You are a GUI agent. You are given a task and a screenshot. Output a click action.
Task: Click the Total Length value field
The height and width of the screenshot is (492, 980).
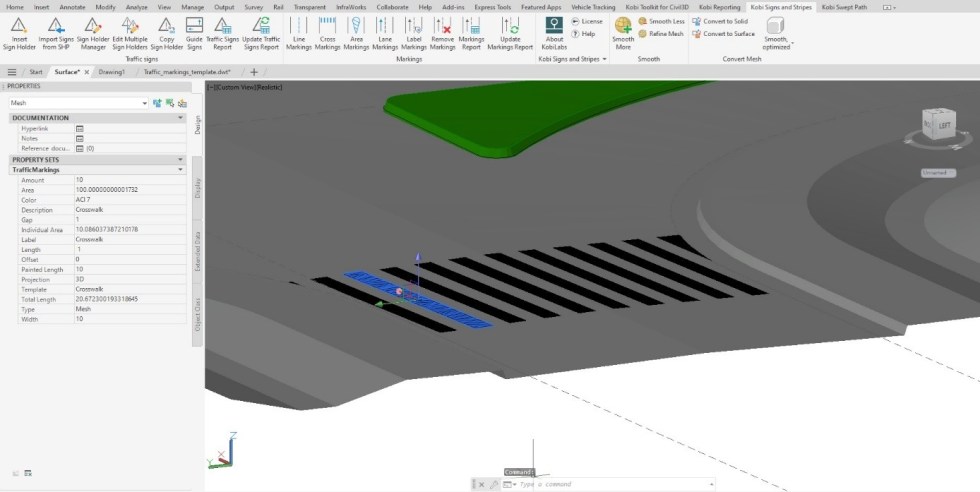(x=130, y=299)
